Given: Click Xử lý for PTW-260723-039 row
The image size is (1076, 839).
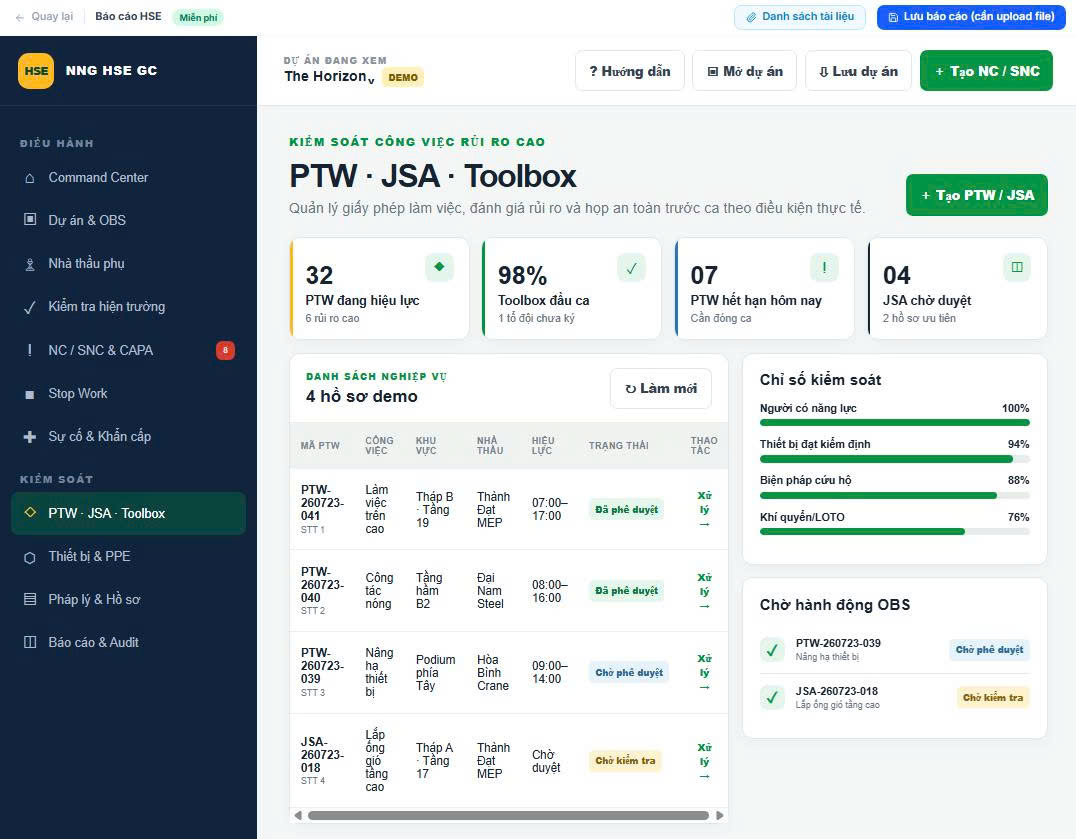Looking at the screenshot, I should click(704, 672).
